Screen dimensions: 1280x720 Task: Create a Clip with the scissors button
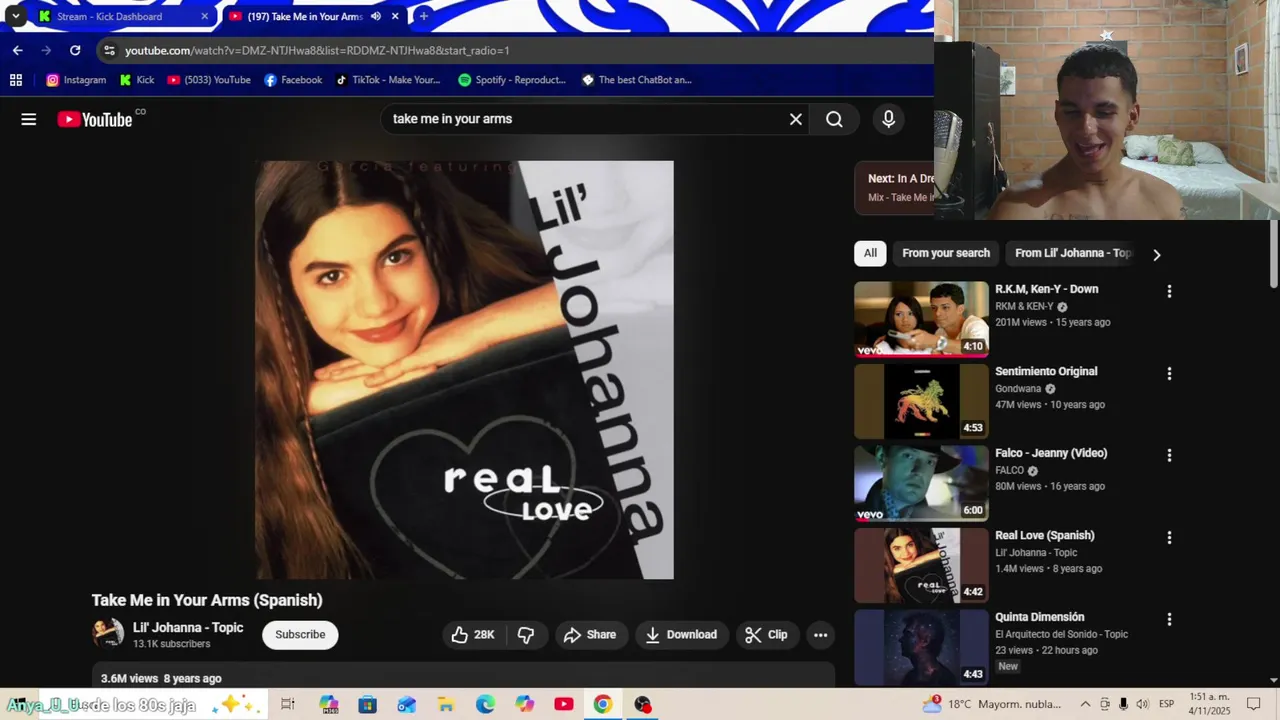766,635
